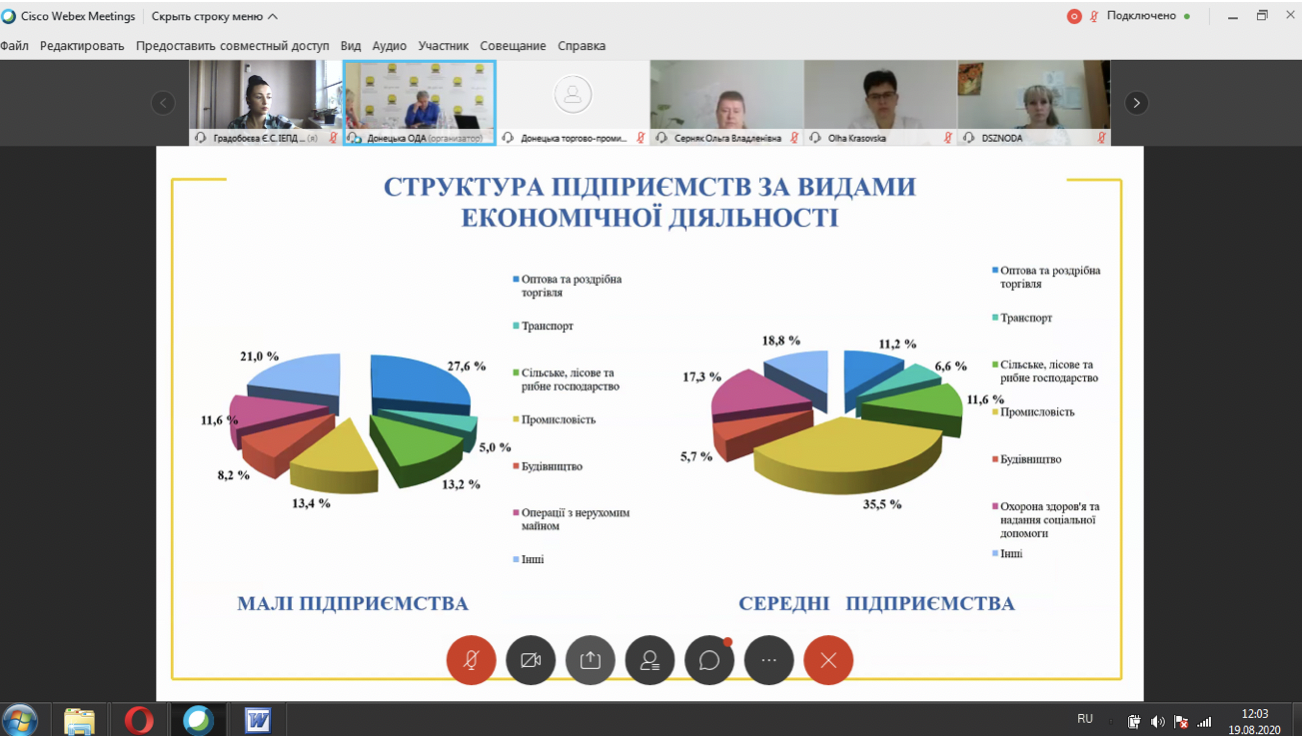
Task: Select Серняк Ольга Владленівна video thumbnail
Action: pos(727,103)
